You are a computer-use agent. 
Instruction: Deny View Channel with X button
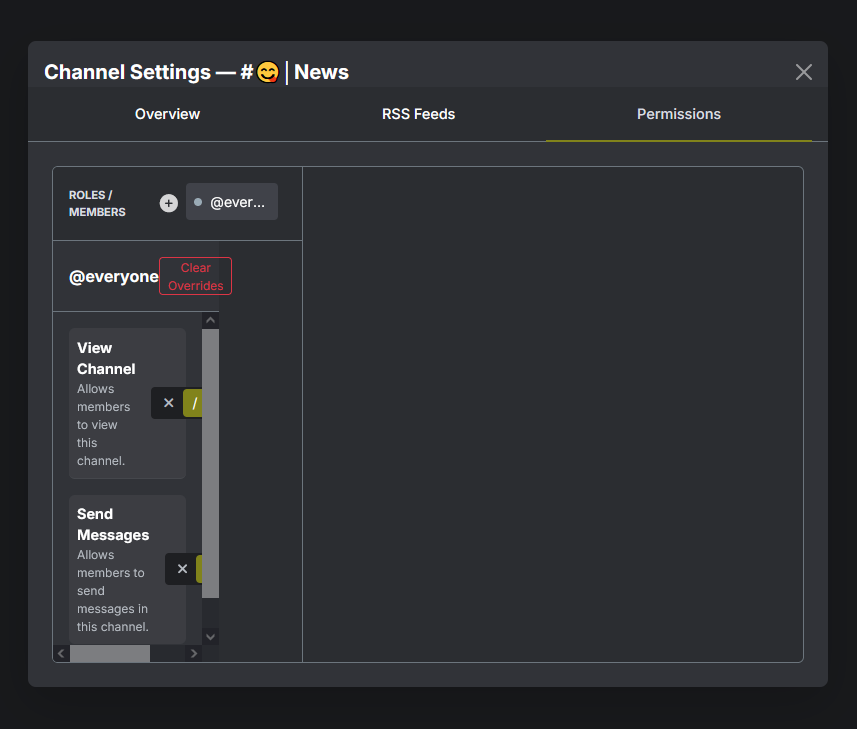tap(168, 403)
